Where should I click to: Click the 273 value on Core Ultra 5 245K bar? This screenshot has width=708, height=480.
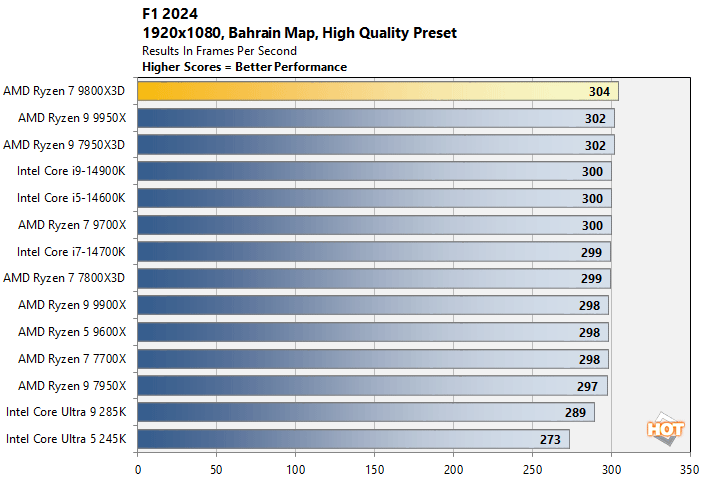550,440
